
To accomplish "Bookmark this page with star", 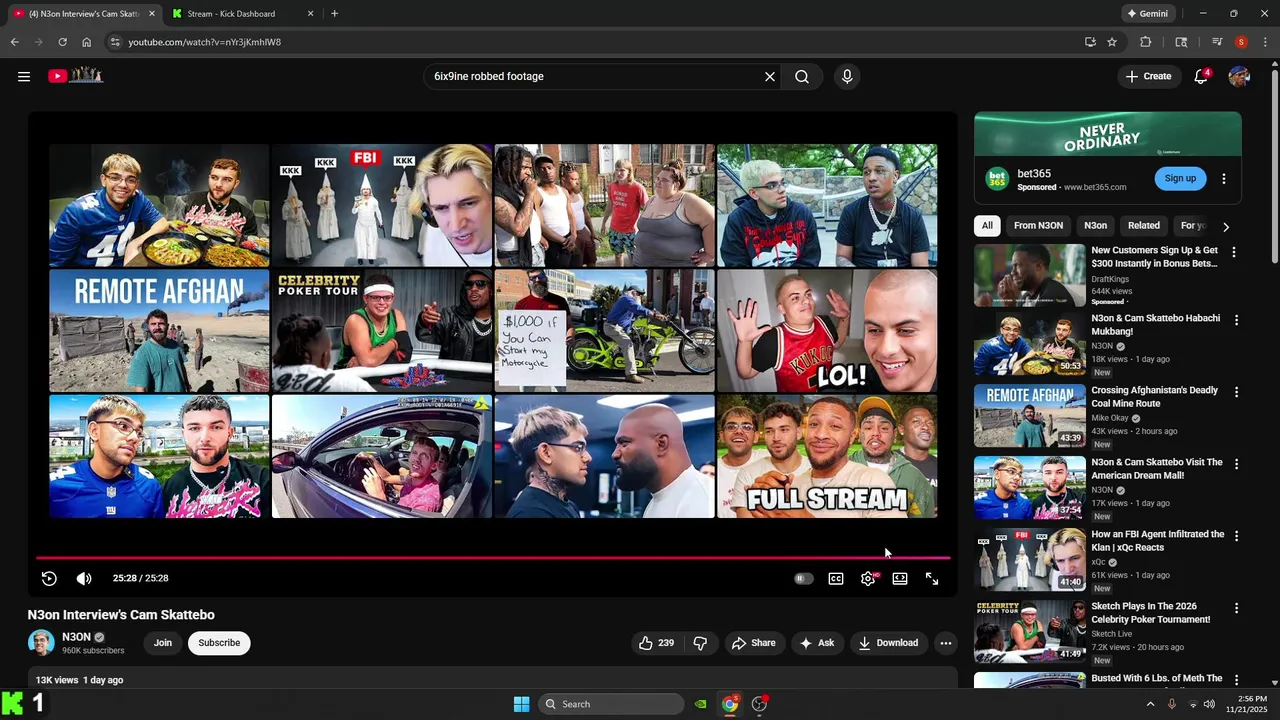I will (1112, 42).
